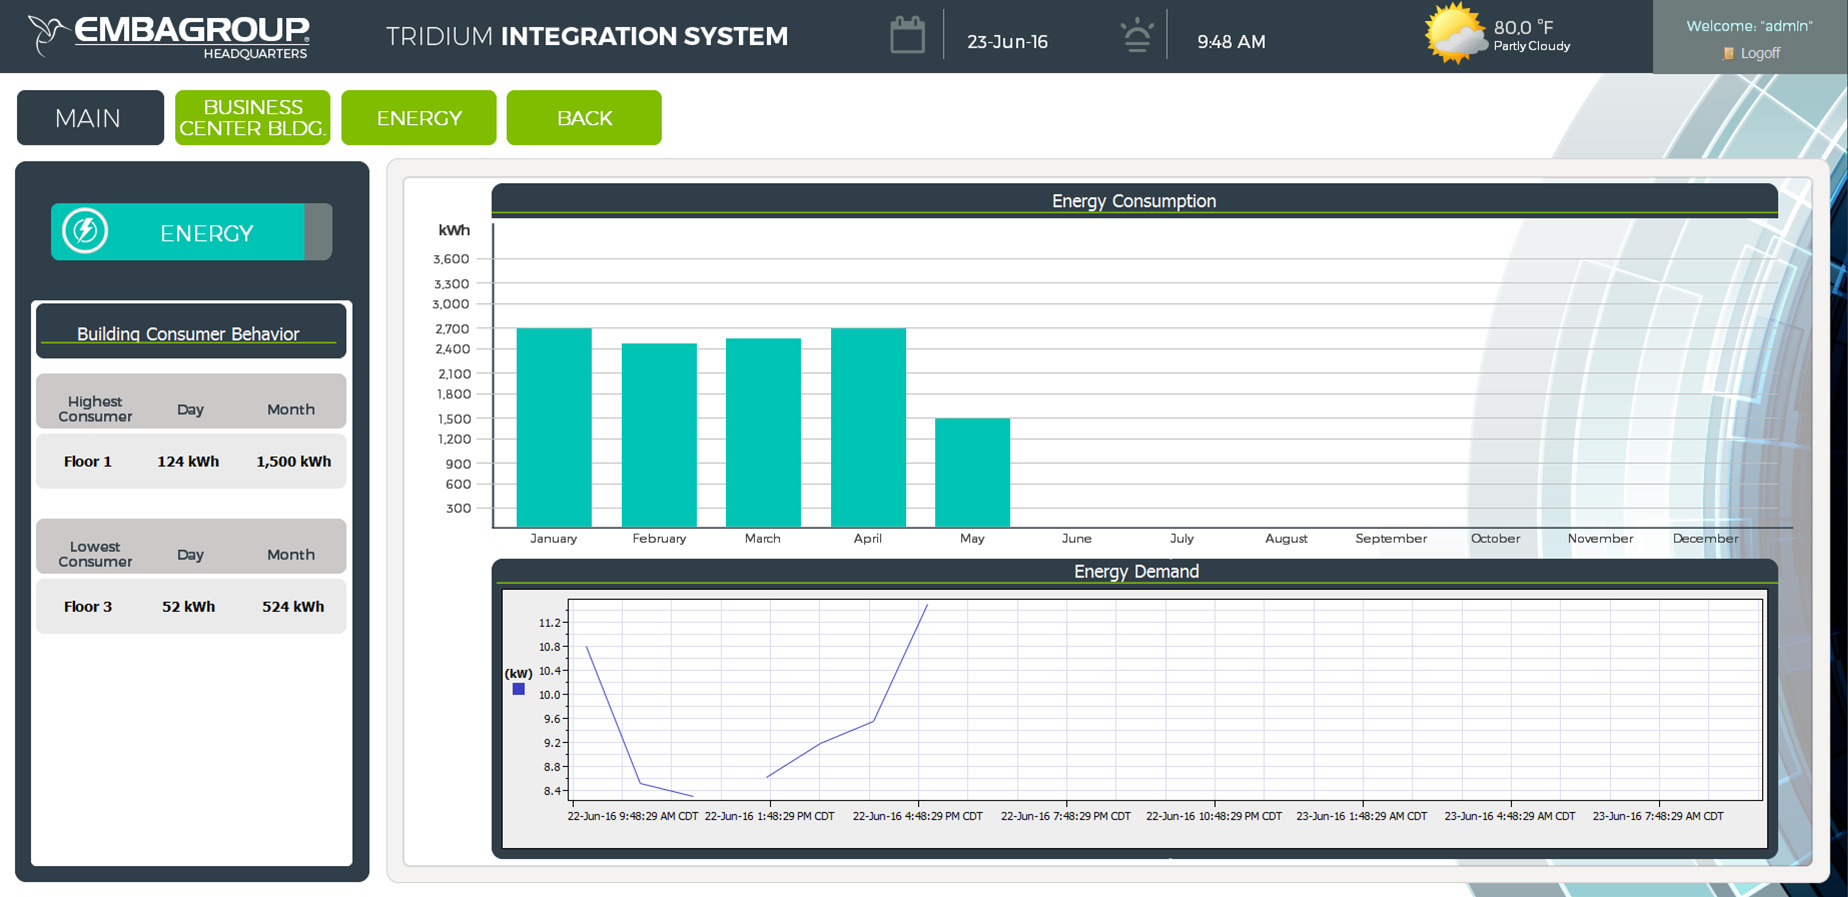Click the September axis label
1848x897 pixels.
tap(1391, 538)
